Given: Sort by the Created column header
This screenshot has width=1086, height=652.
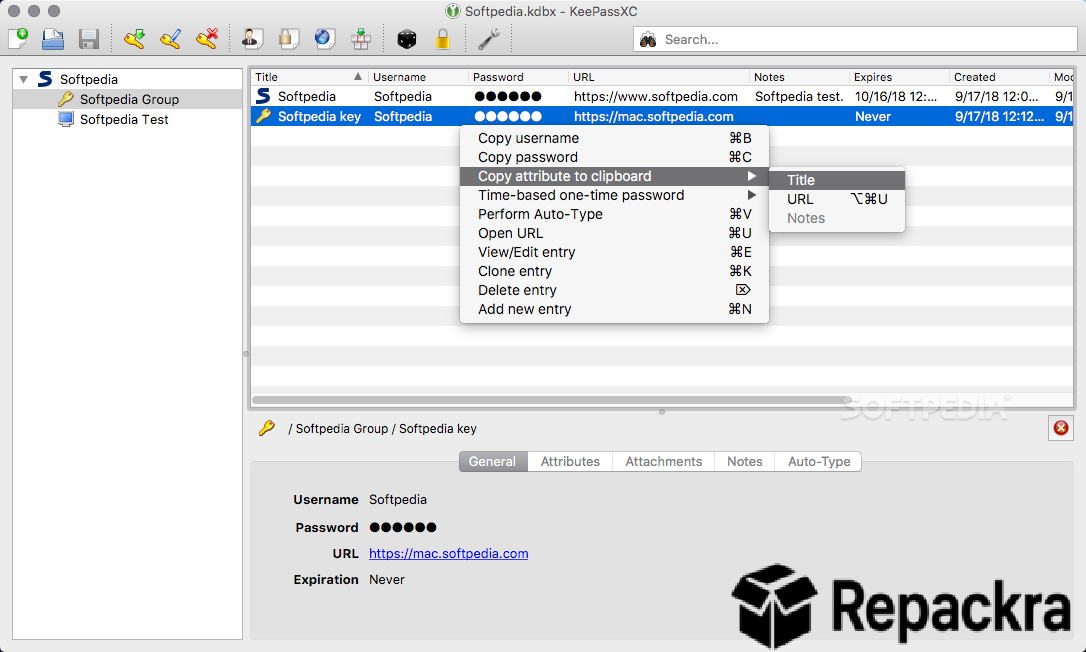Looking at the screenshot, I should 999,77.
